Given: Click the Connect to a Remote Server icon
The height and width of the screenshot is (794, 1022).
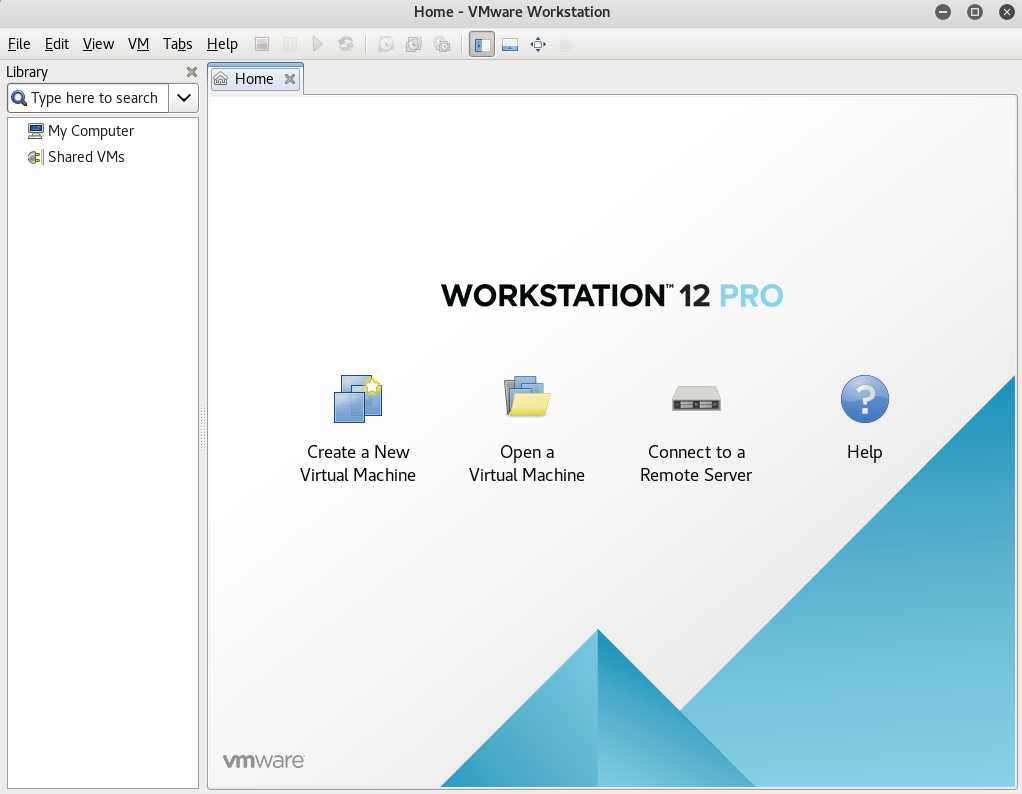Looking at the screenshot, I should tap(696, 398).
